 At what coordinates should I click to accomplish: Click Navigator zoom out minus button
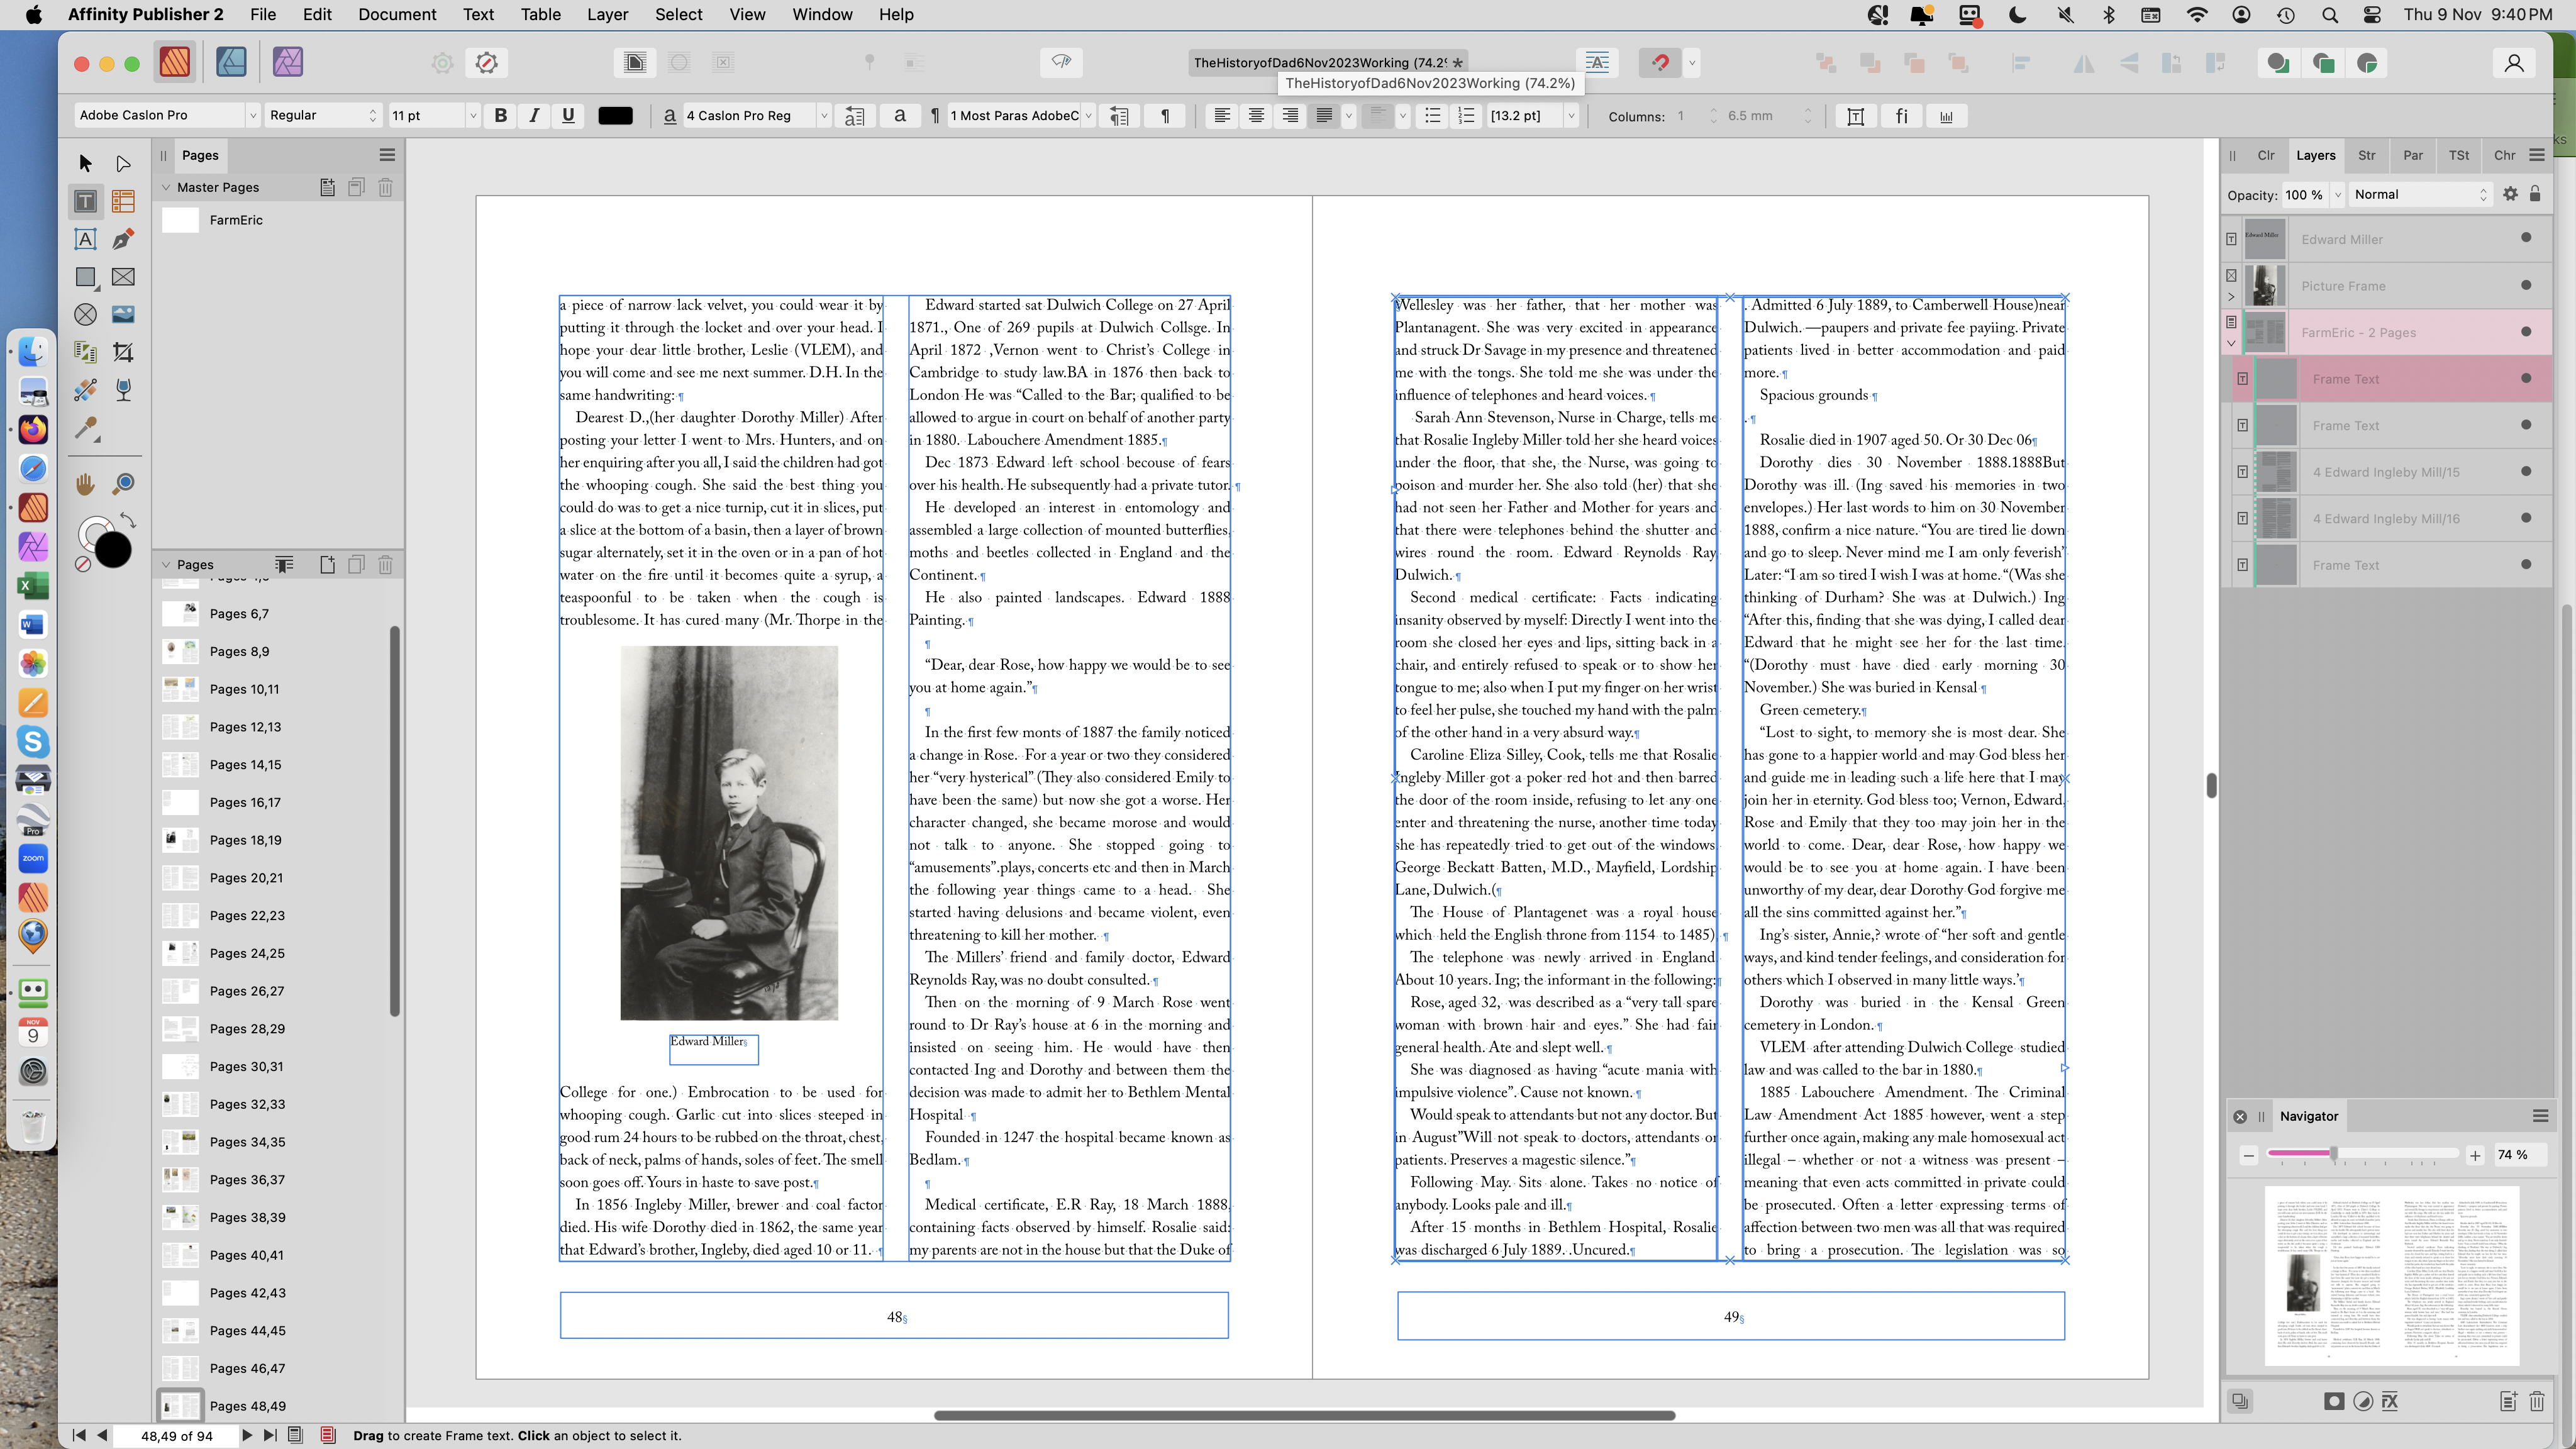2248,1155
